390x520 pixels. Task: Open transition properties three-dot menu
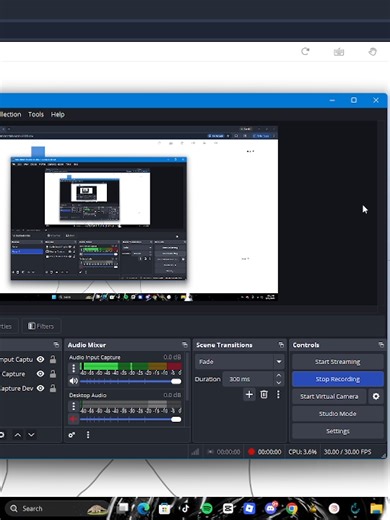pyautogui.click(x=278, y=395)
